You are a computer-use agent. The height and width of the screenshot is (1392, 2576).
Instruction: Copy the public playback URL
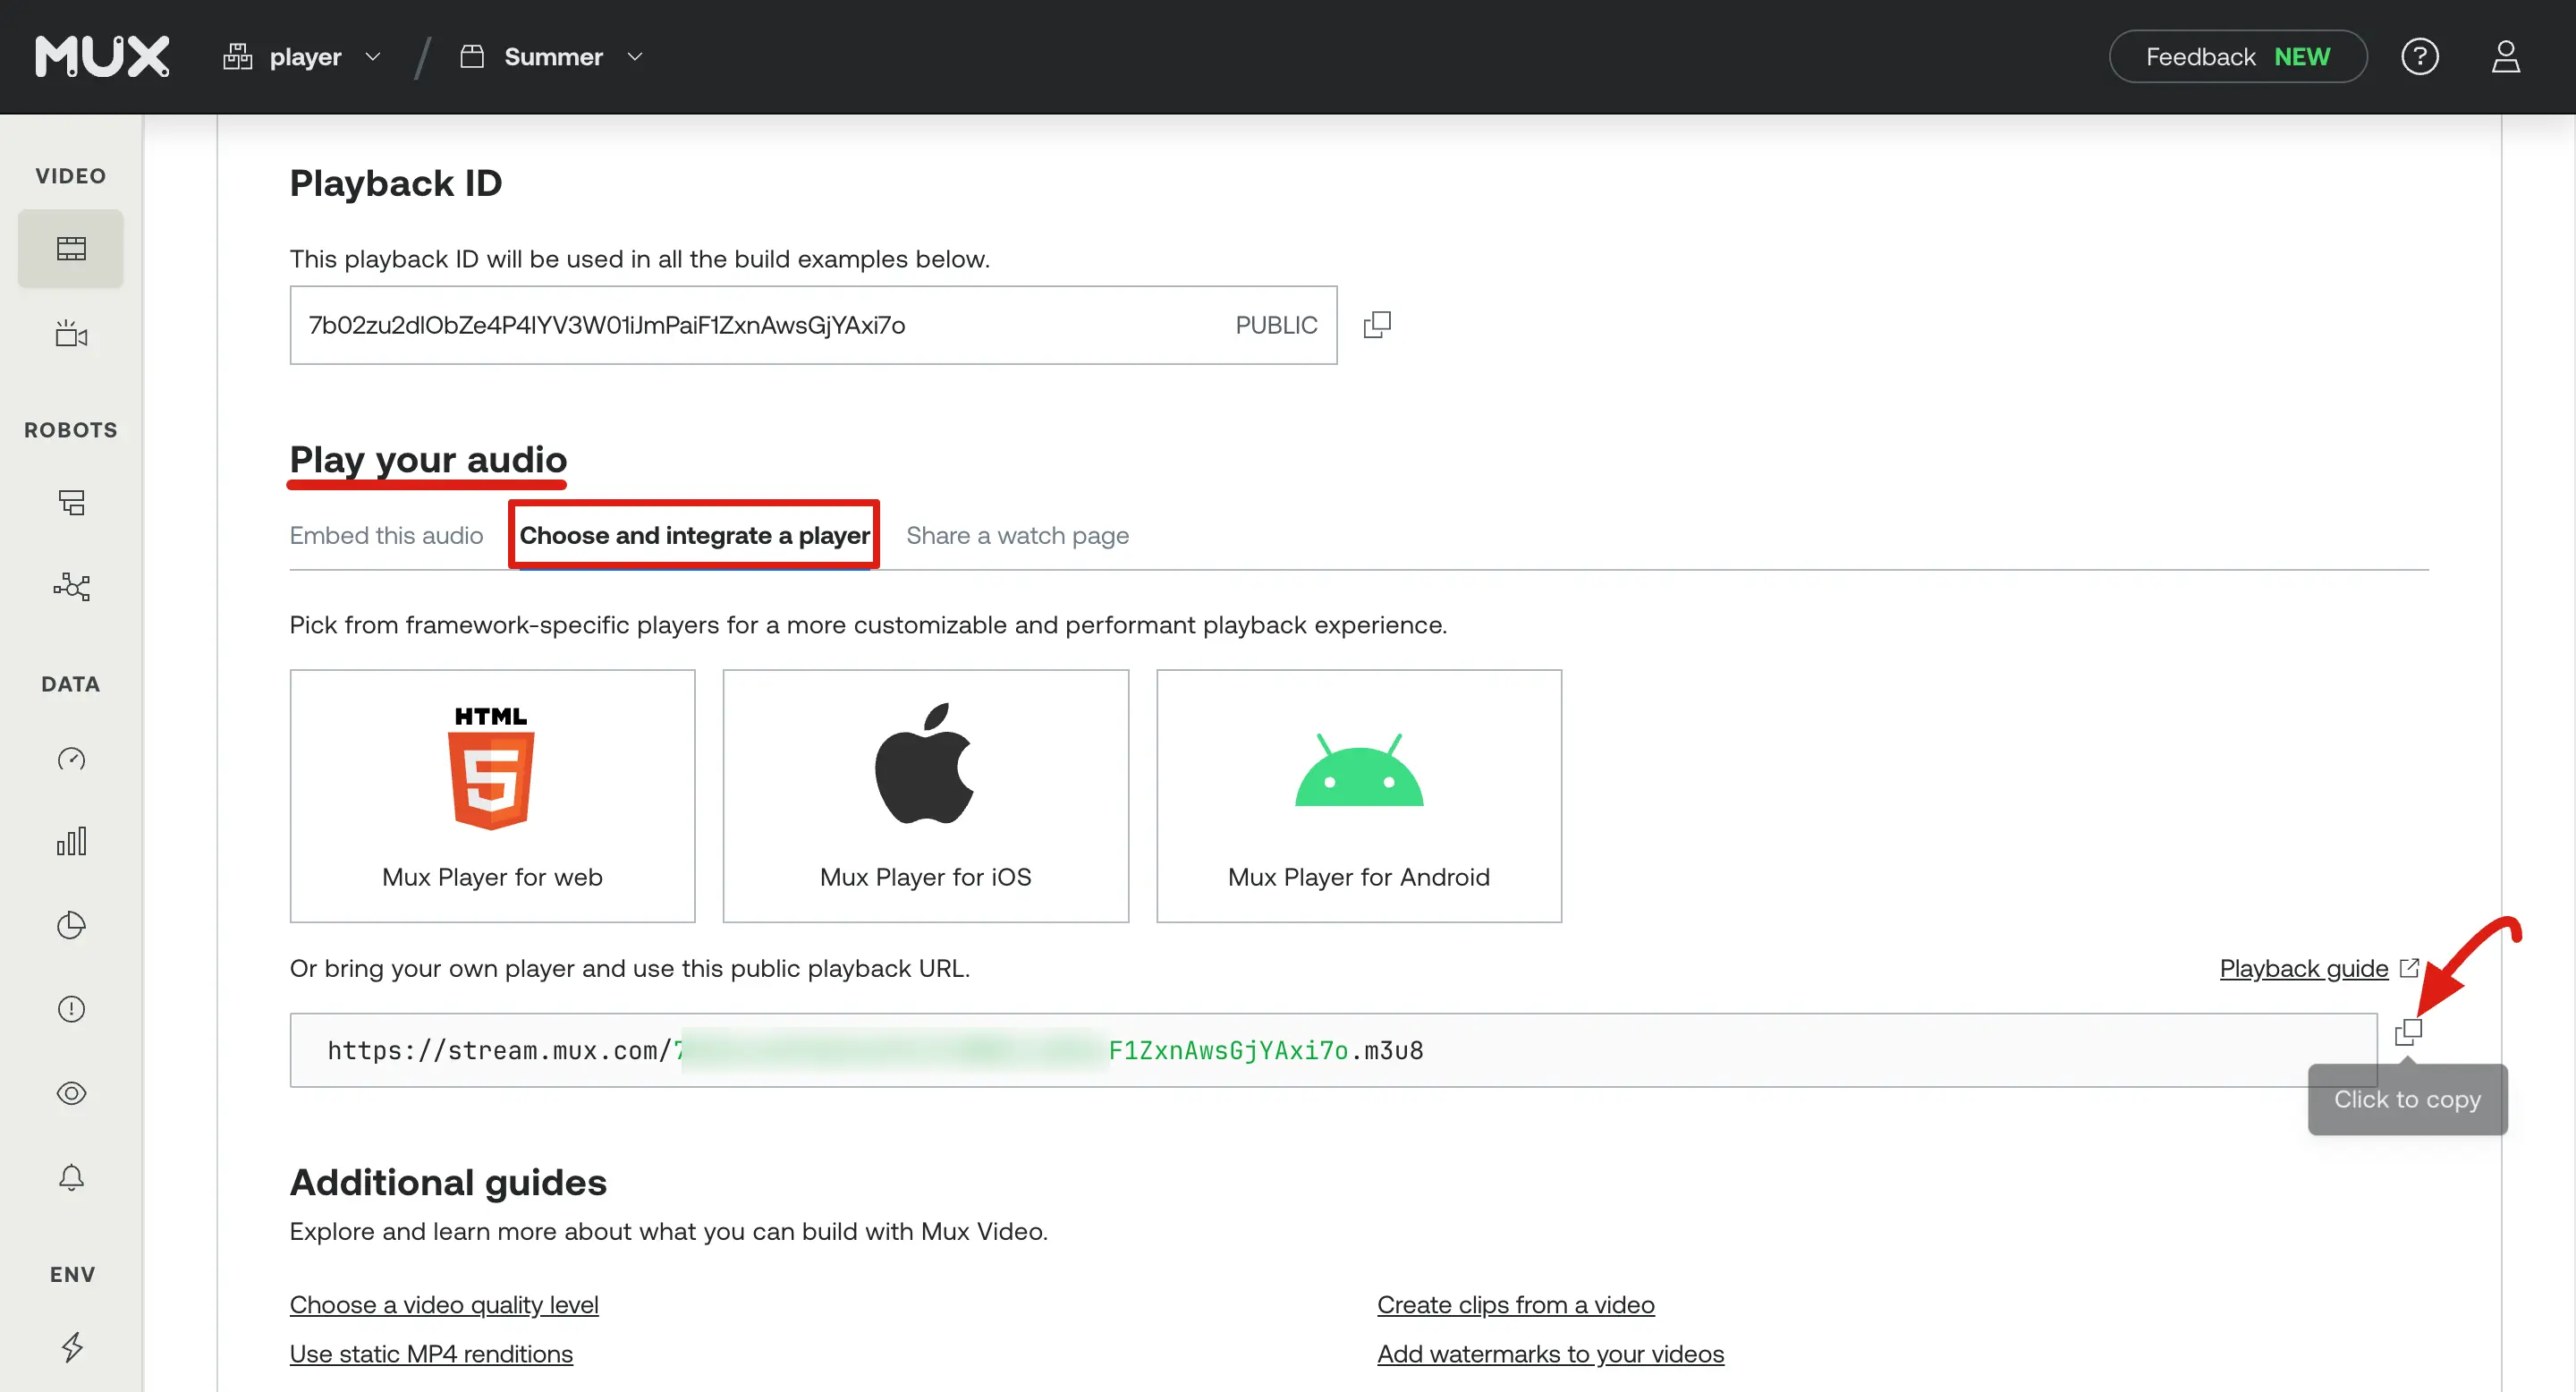pos(2408,1031)
